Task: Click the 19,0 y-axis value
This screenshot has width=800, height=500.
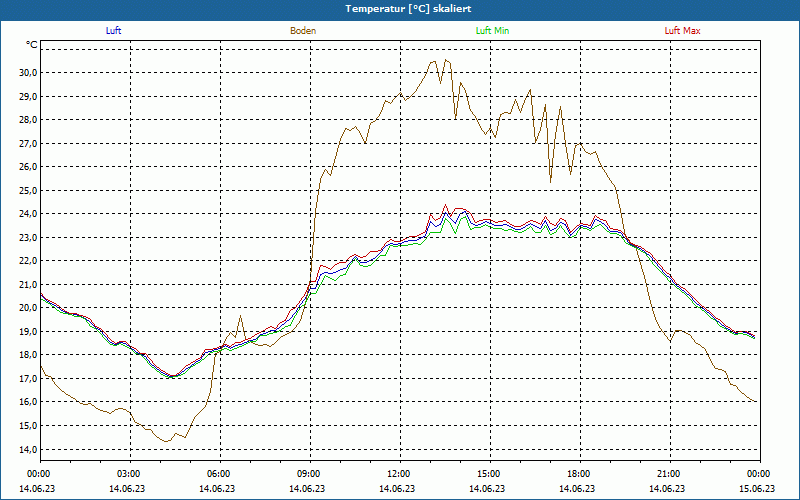Action: pyautogui.click(x=29, y=331)
